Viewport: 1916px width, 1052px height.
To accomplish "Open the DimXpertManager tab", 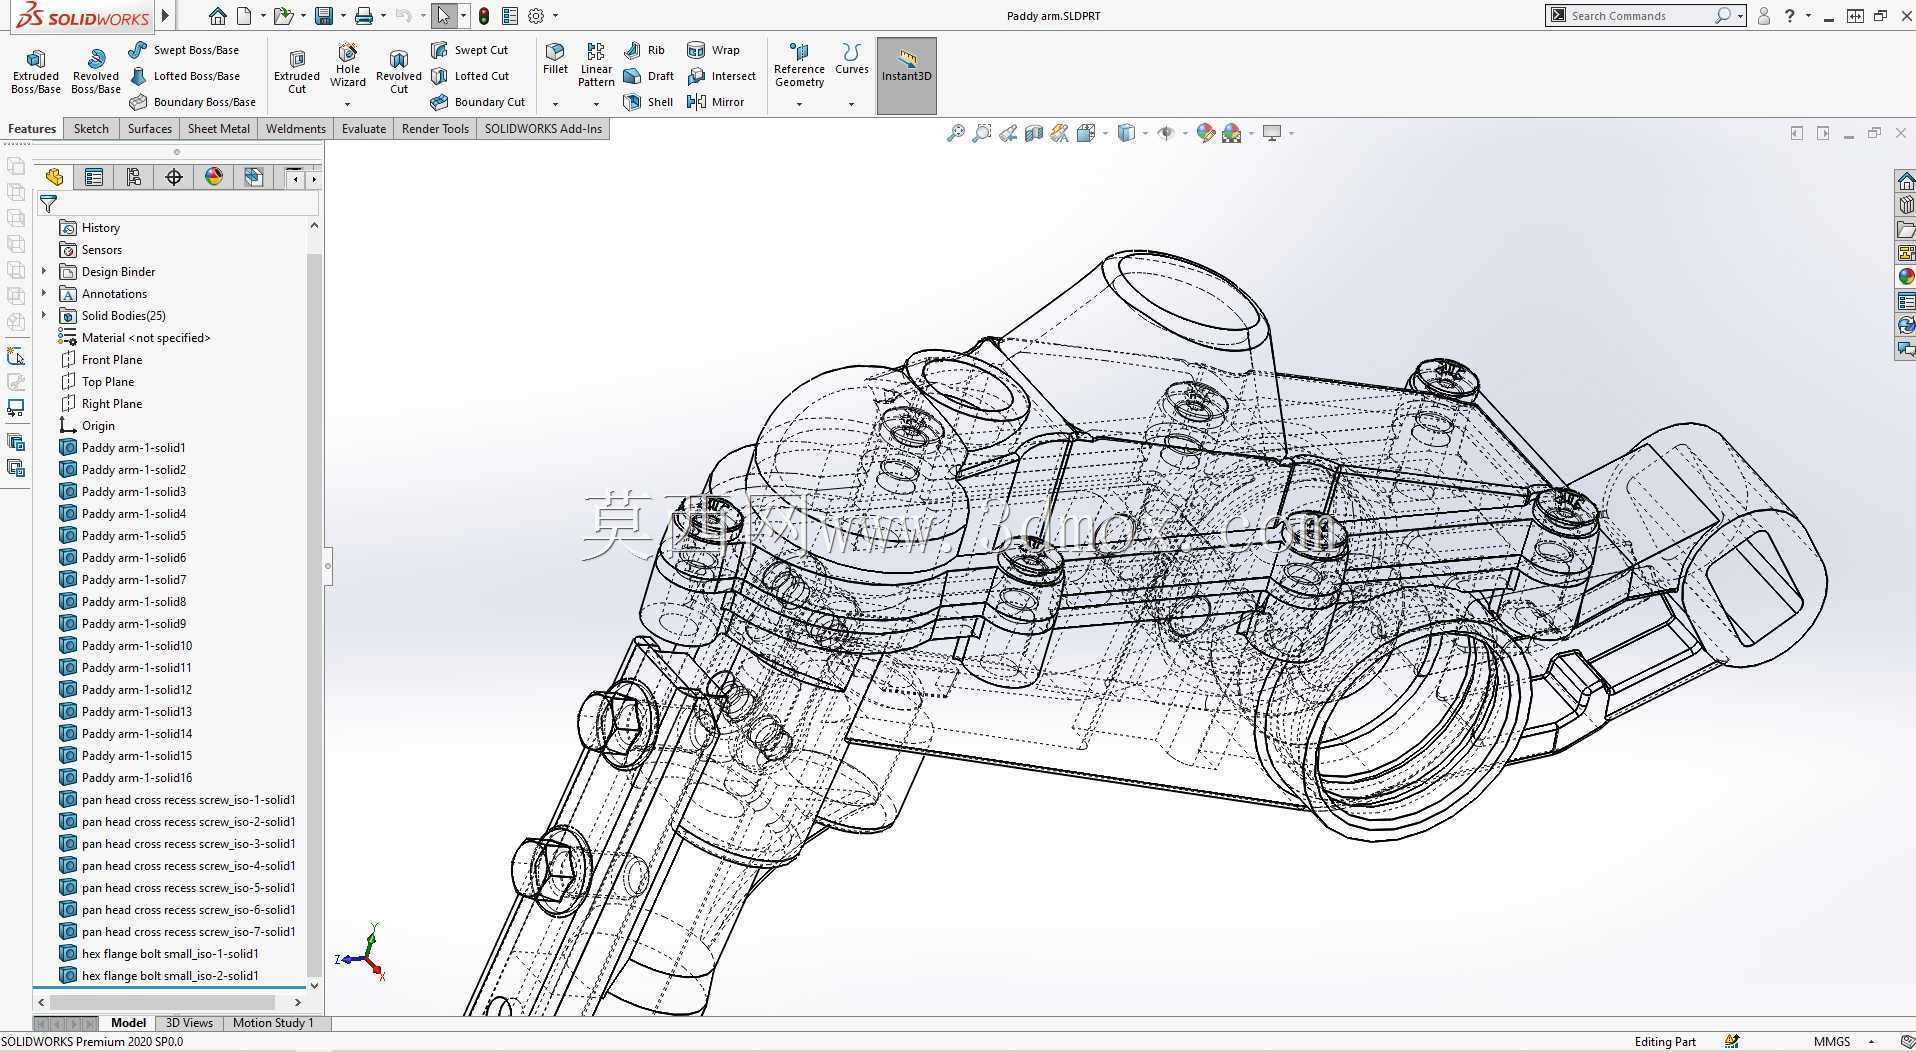I will [174, 177].
